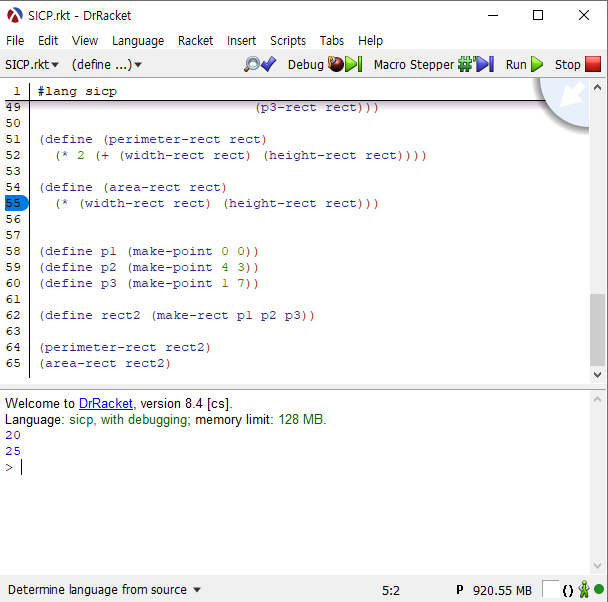The image size is (608, 602).
Task: Click the green running-figure garbage collector icon
Action: tap(584, 590)
